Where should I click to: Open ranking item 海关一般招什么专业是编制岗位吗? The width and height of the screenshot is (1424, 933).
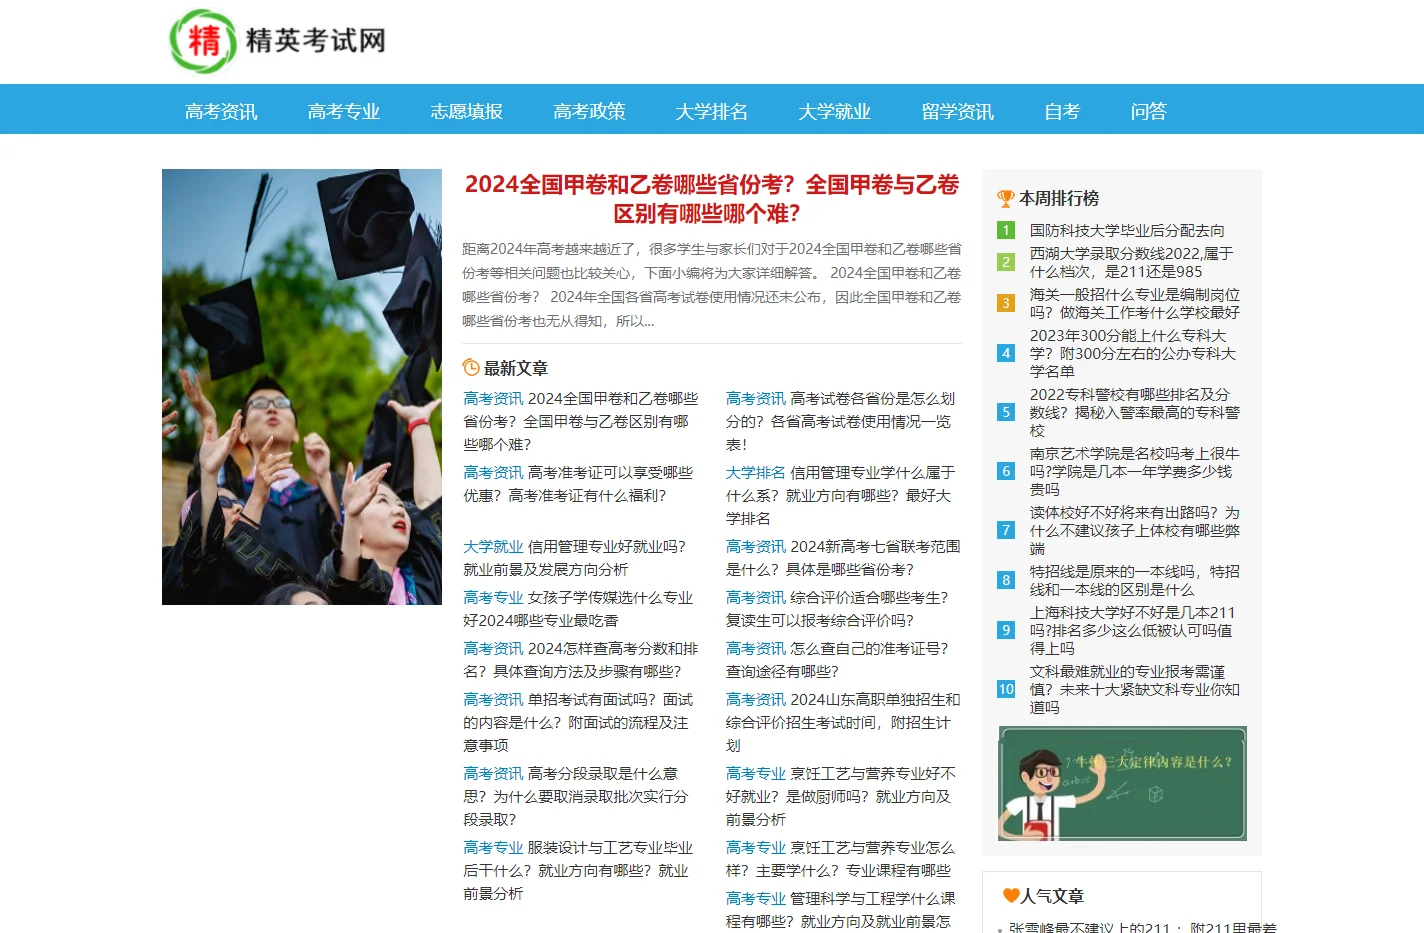[x=1135, y=303]
